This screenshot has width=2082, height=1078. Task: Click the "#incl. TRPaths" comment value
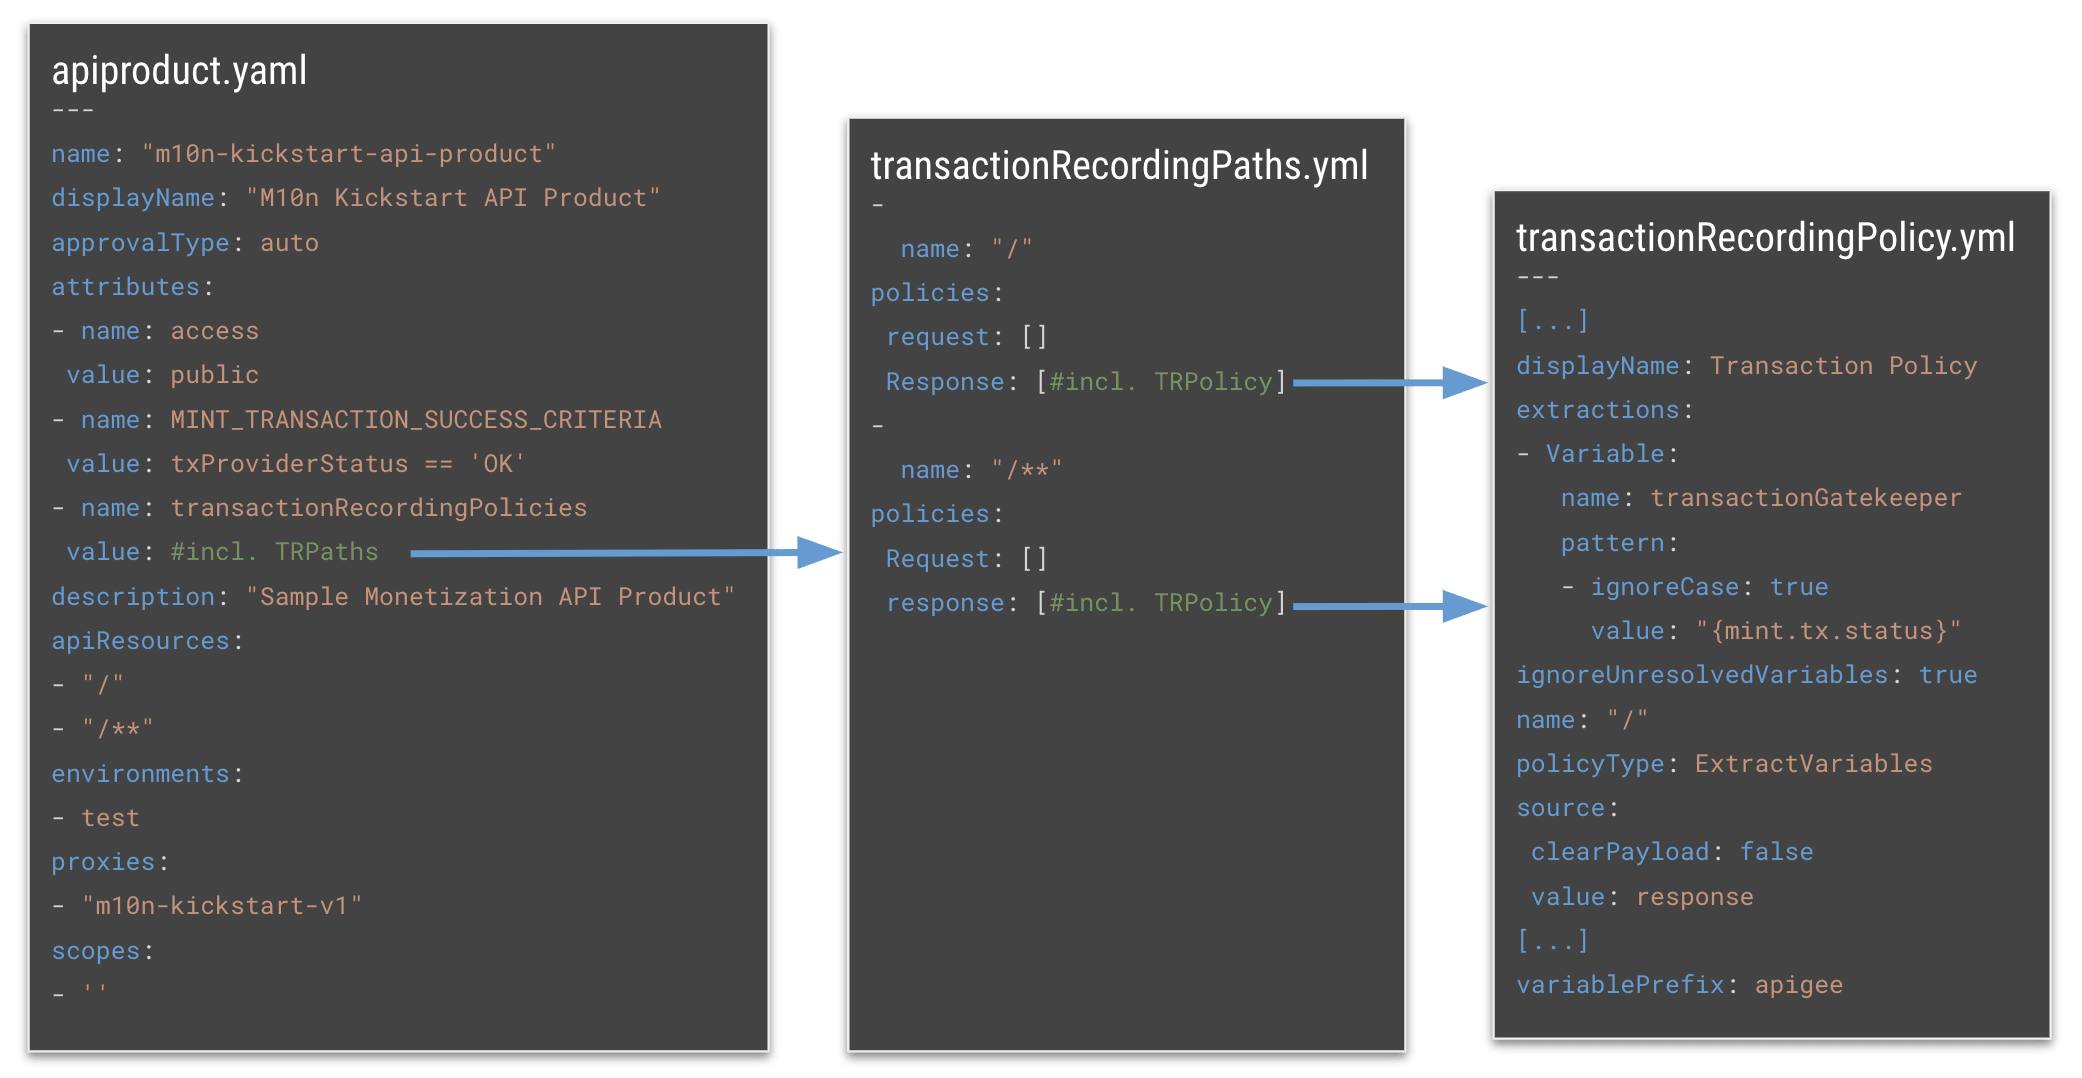275,552
